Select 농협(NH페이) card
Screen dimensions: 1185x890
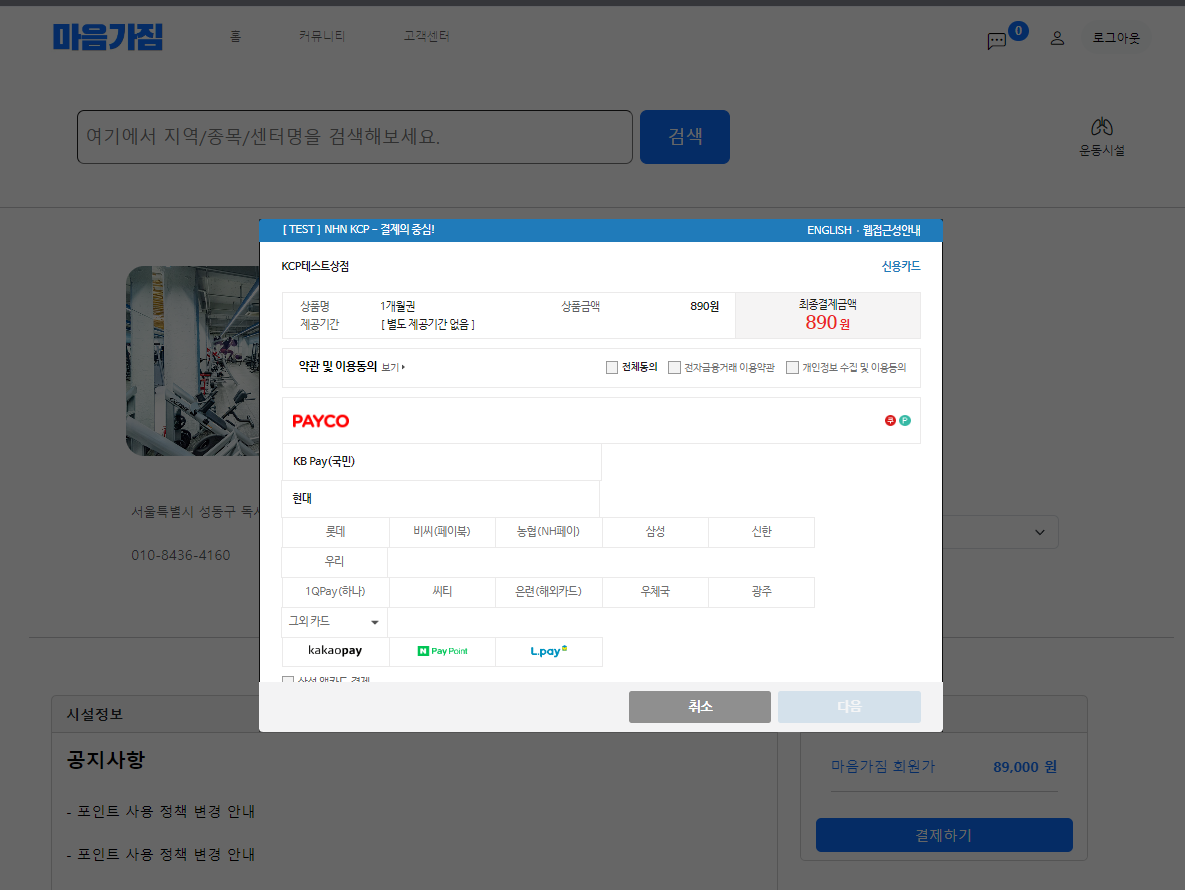click(549, 532)
